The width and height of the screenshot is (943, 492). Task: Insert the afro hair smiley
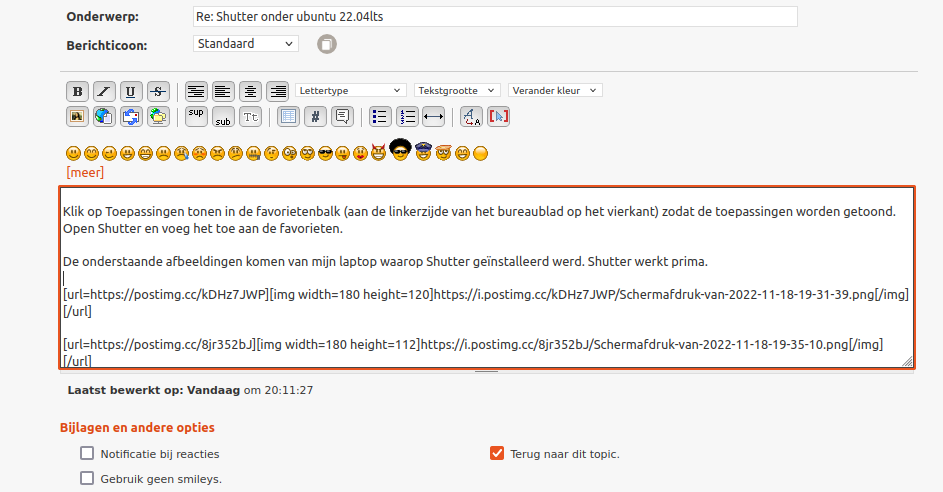click(401, 149)
